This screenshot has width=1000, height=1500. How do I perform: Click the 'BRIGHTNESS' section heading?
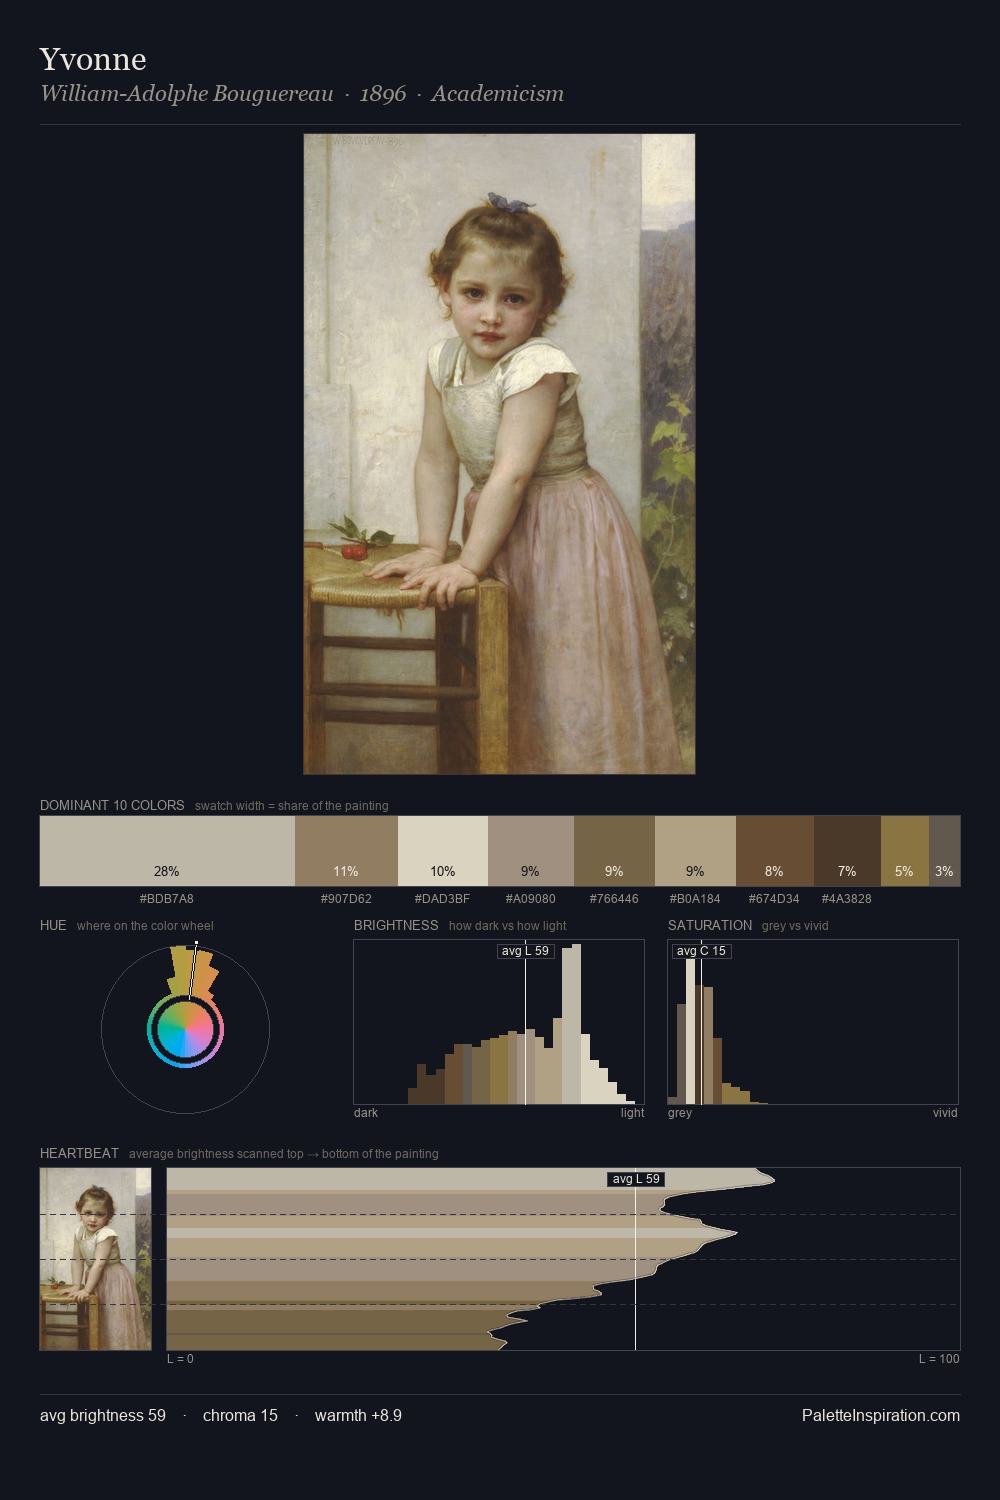coord(396,925)
